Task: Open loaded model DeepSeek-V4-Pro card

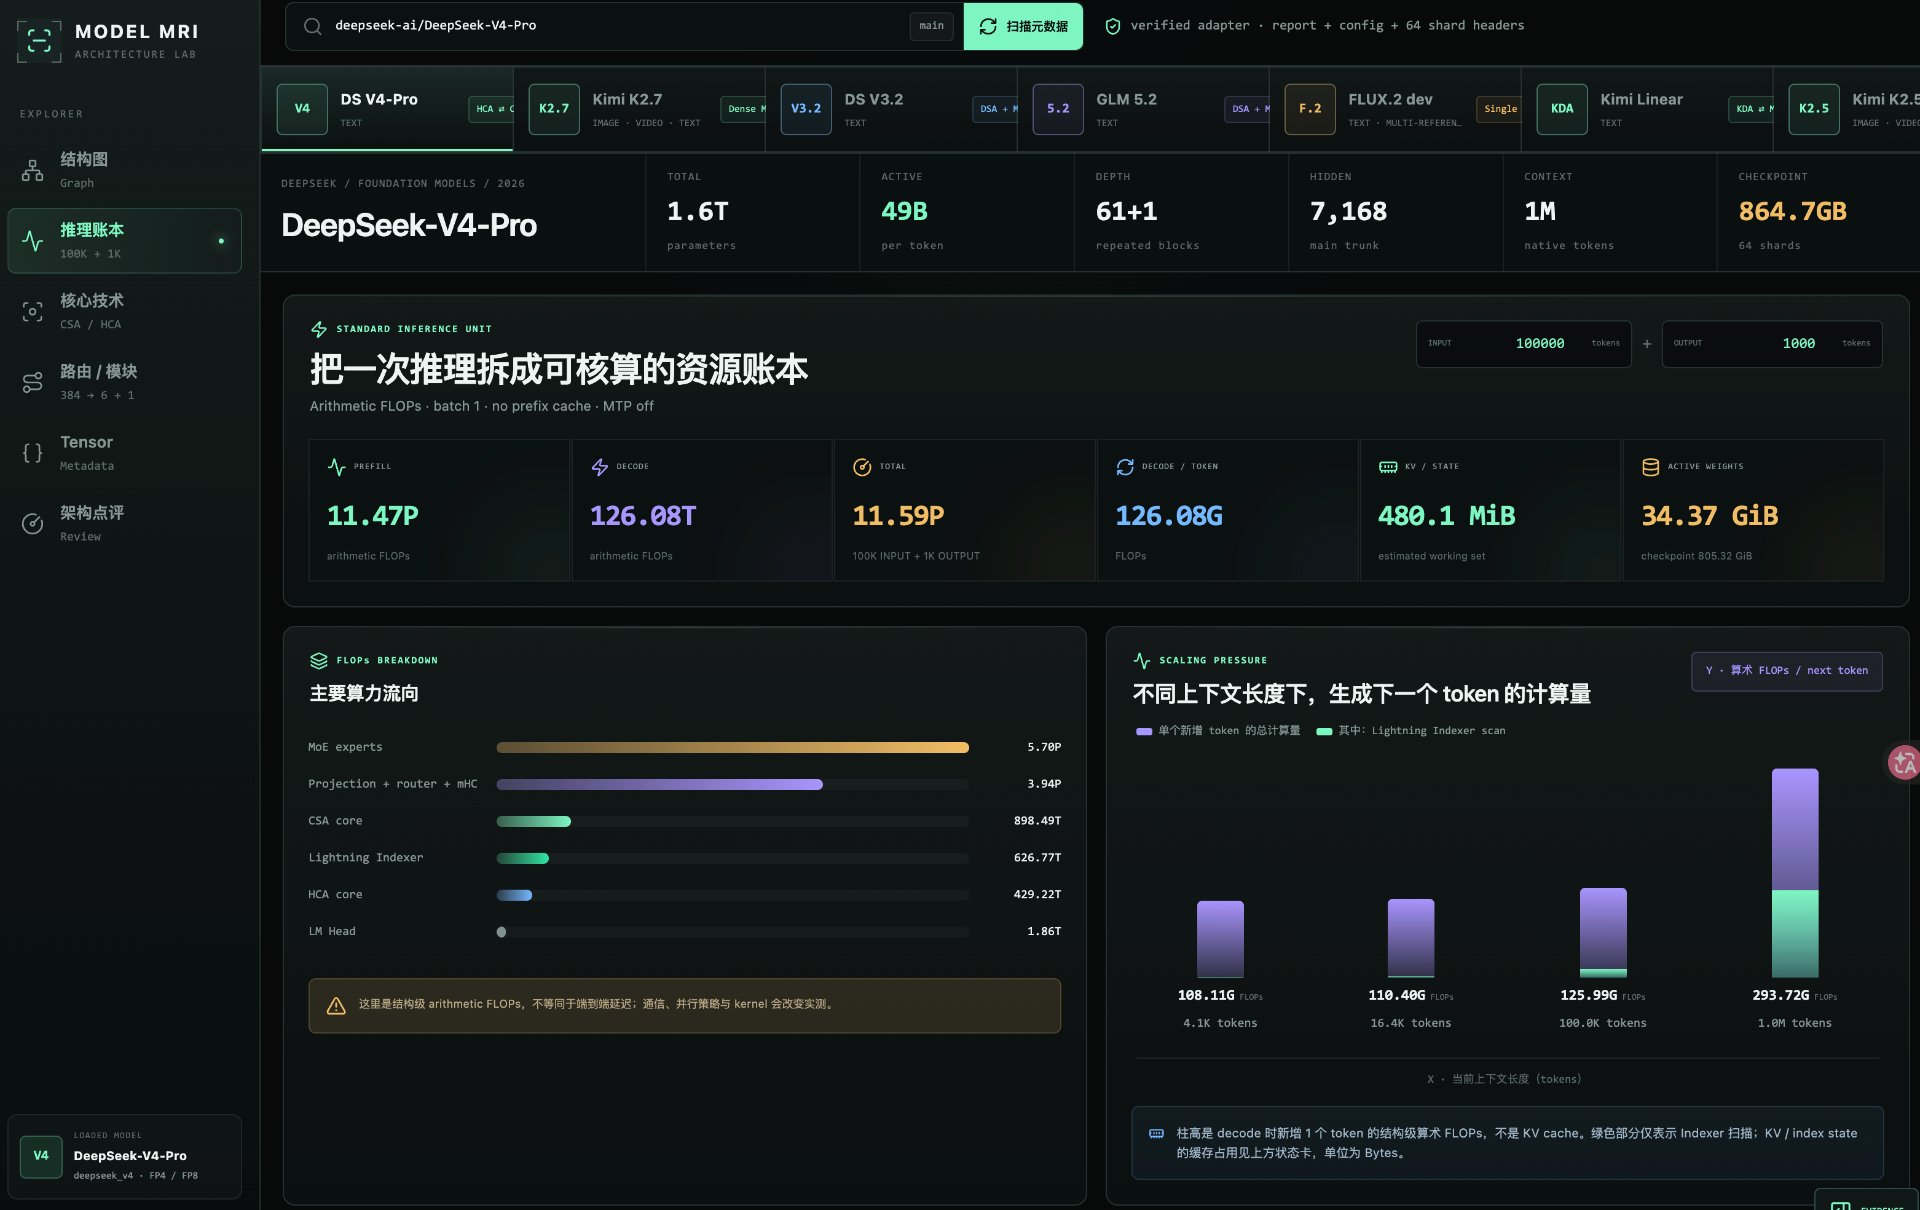Action: pos(125,1156)
